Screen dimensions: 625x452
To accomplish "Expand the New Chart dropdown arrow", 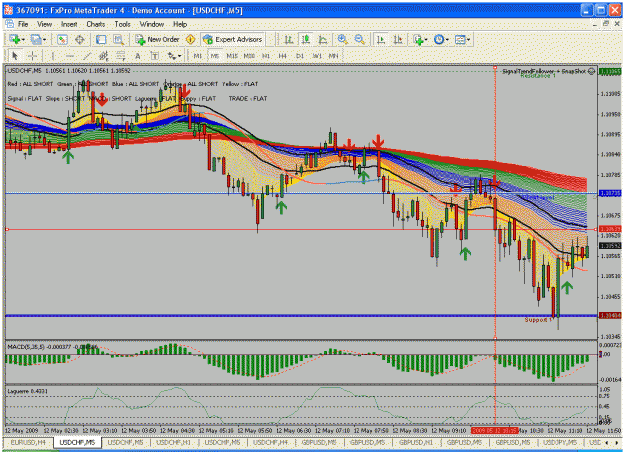I will click(23, 39).
